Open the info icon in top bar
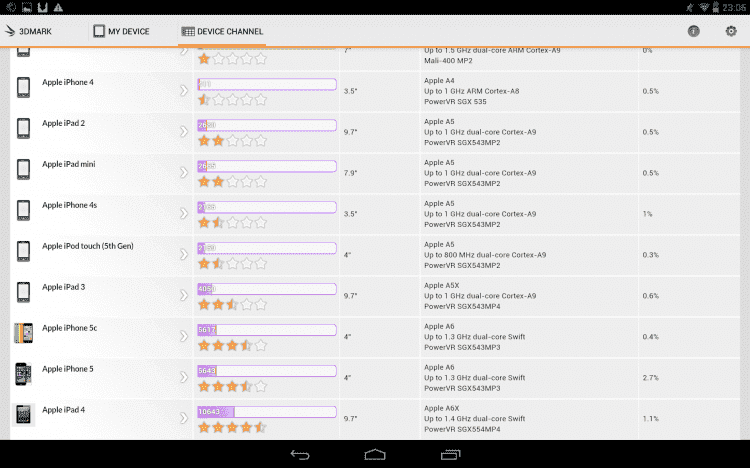750x468 pixels. 694,32
